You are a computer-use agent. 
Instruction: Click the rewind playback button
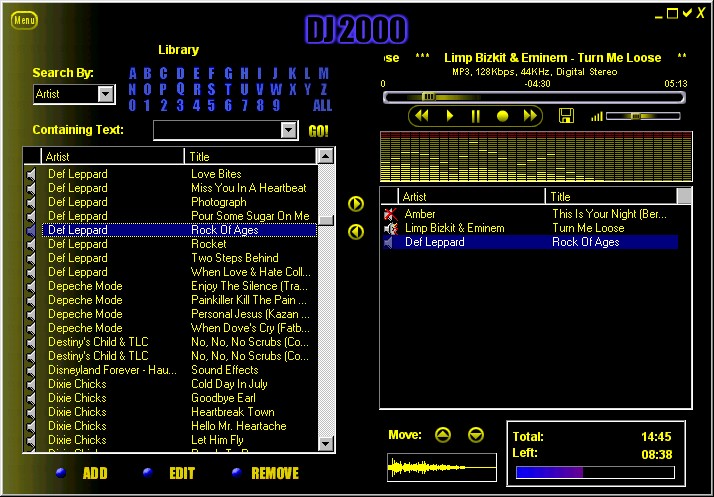pyautogui.click(x=422, y=116)
